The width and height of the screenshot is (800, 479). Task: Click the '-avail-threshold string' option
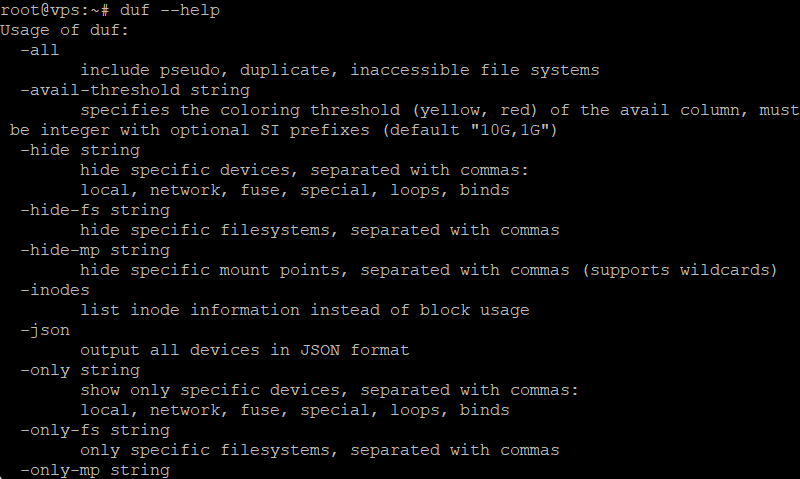[135, 90]
